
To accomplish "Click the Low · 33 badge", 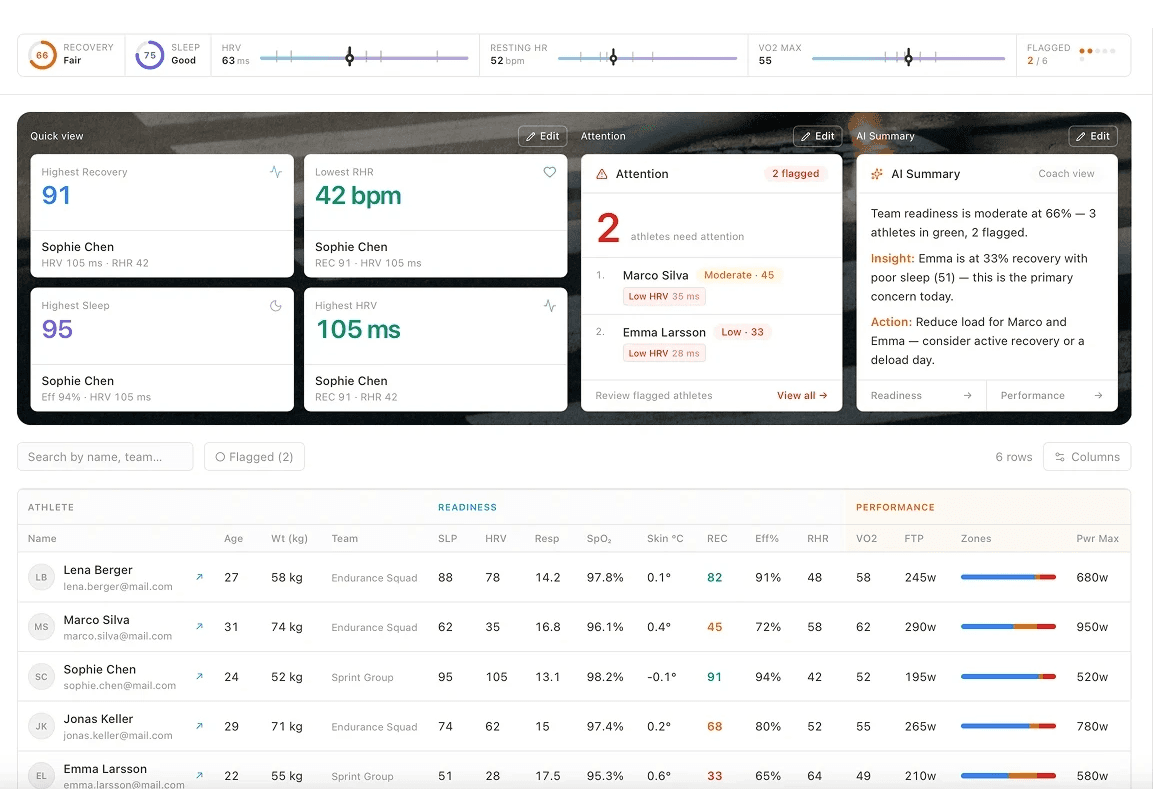I will [x=743, y=332].
